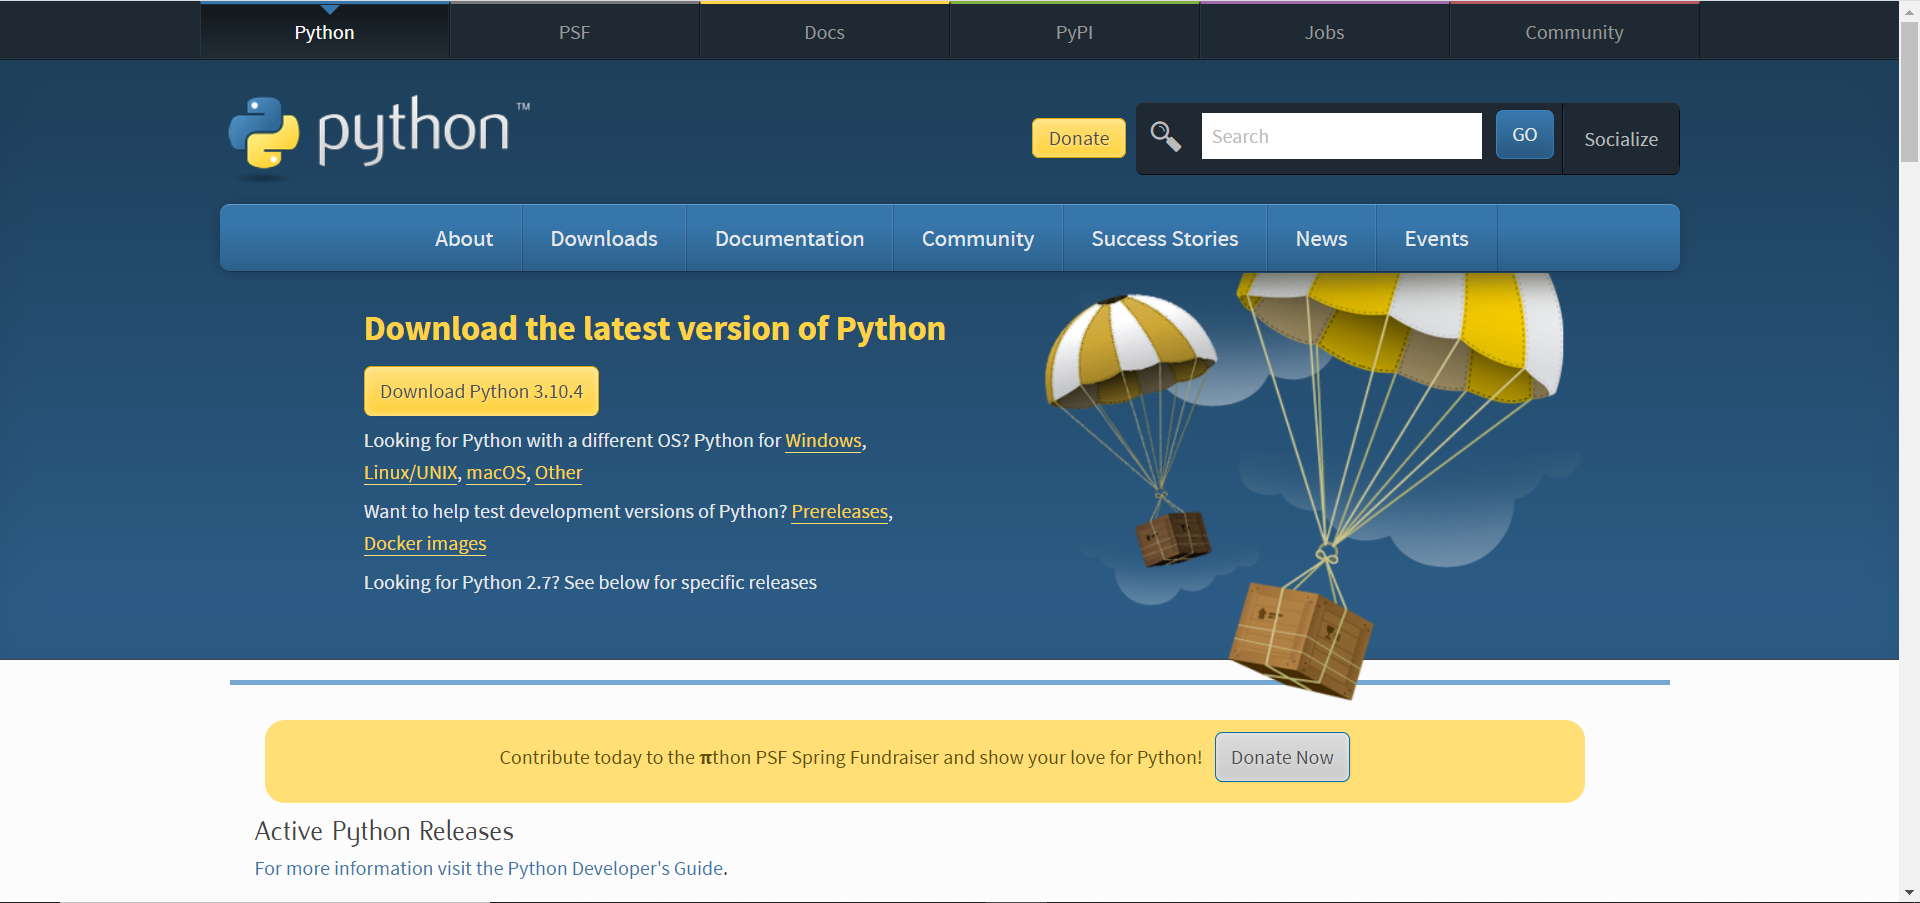The image size is (1920, 903).
Task: Open the Community top tab
Action: 1575,32
